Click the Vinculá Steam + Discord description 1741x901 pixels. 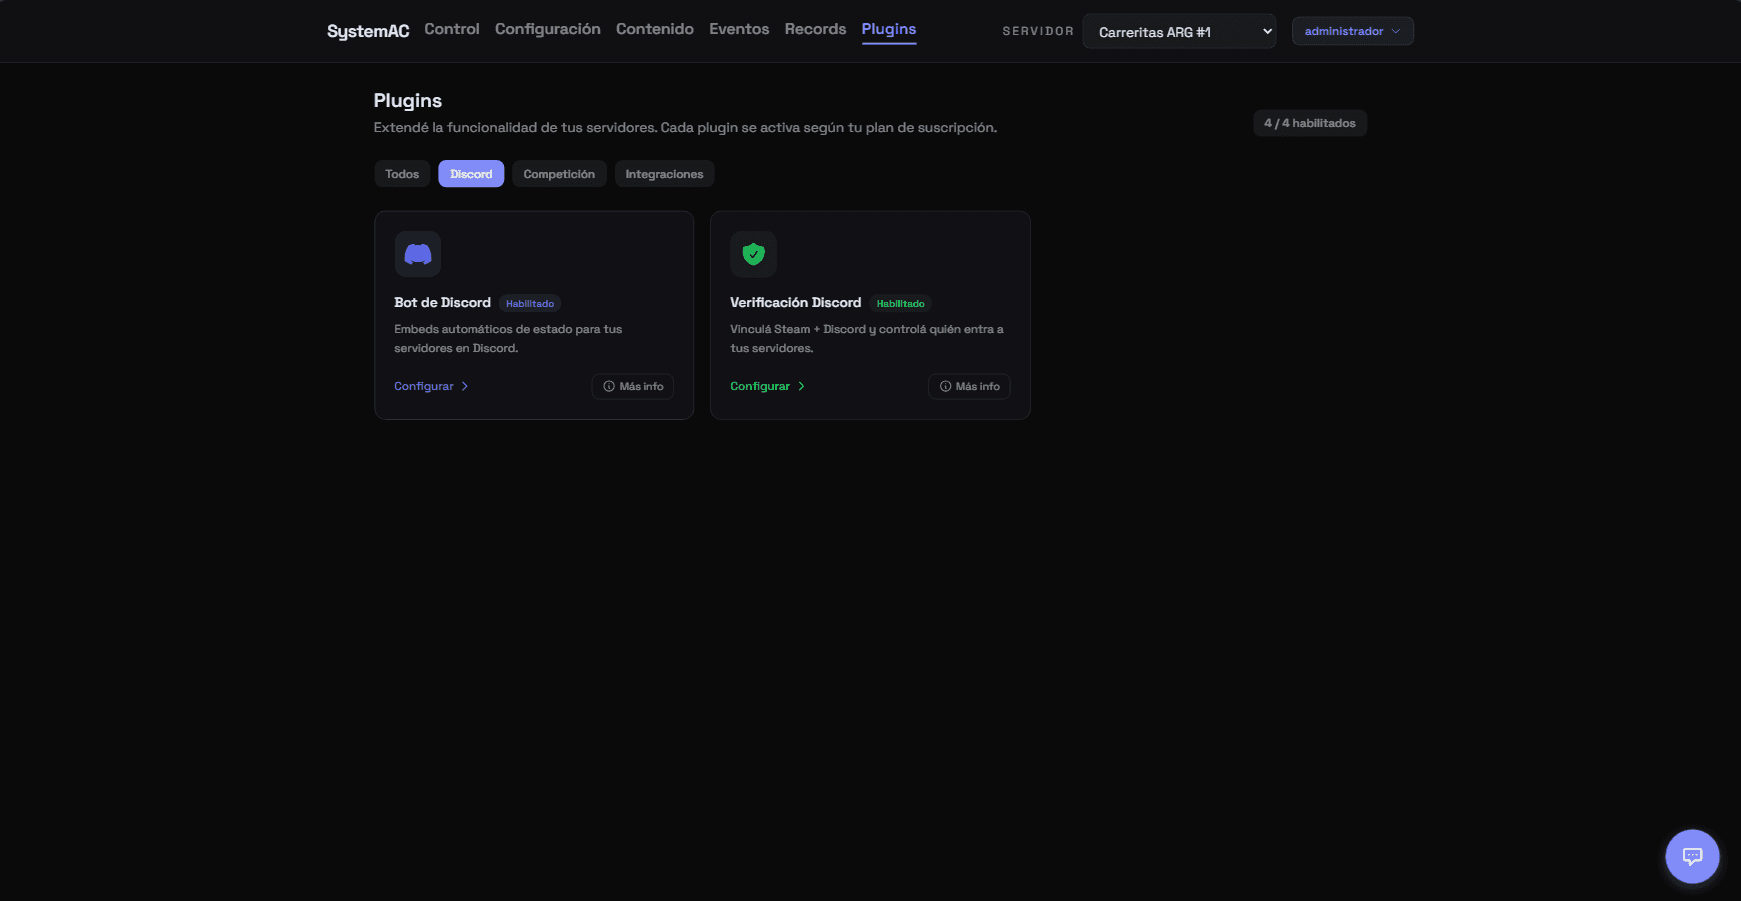tap(867, 338)
